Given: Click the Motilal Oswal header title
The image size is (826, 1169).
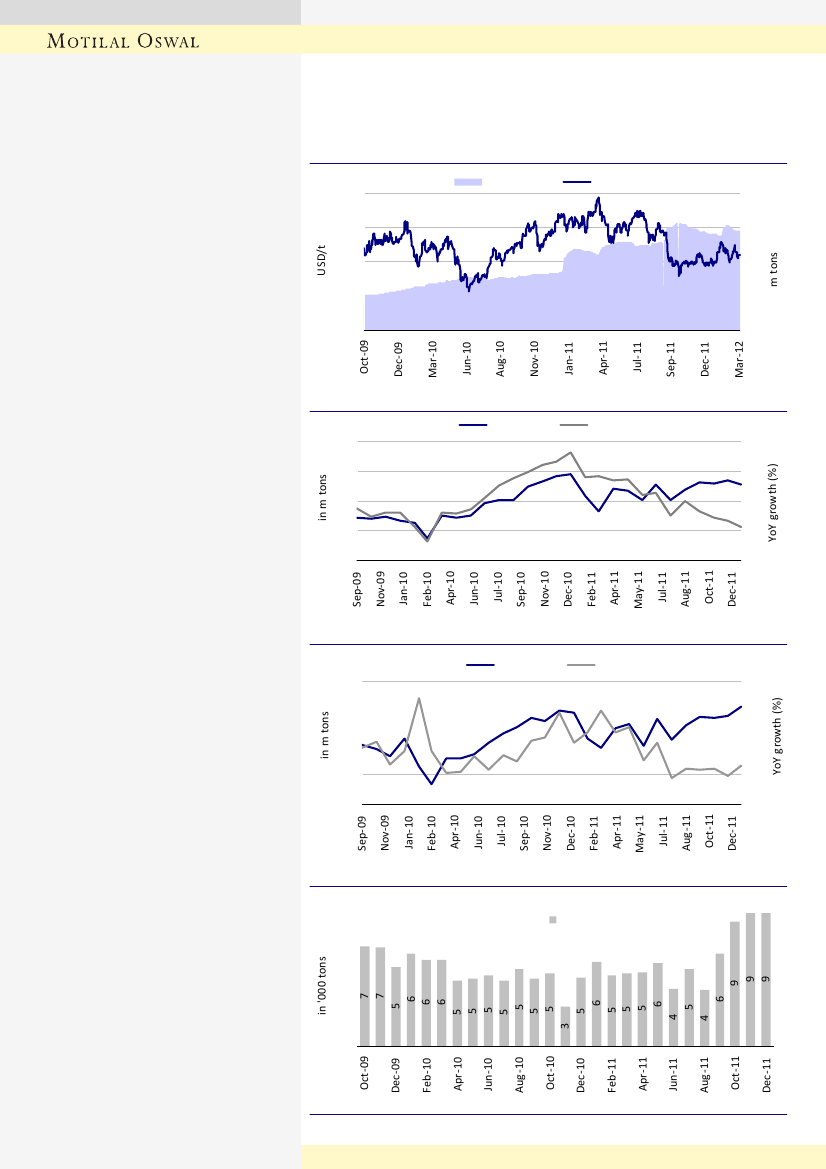Looking at the screenshot, I should pyautogui.click(x=125, y=41).
